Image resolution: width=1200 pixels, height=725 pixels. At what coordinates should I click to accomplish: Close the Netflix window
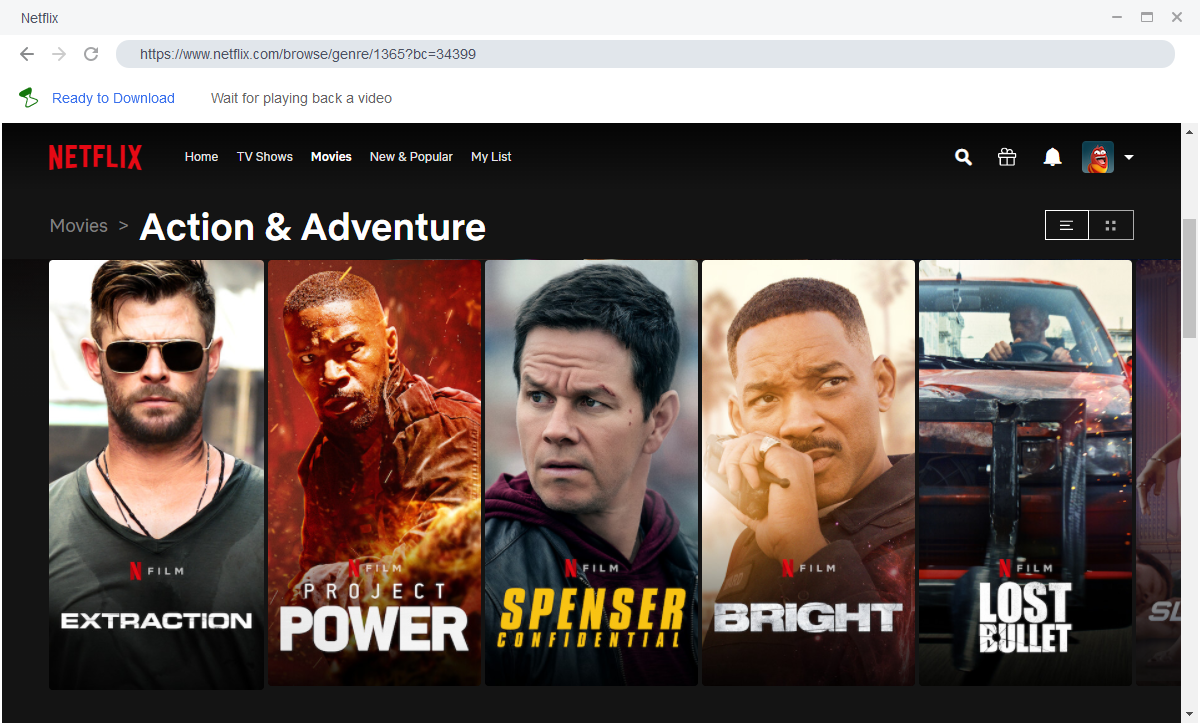[x=1177, y=17]
